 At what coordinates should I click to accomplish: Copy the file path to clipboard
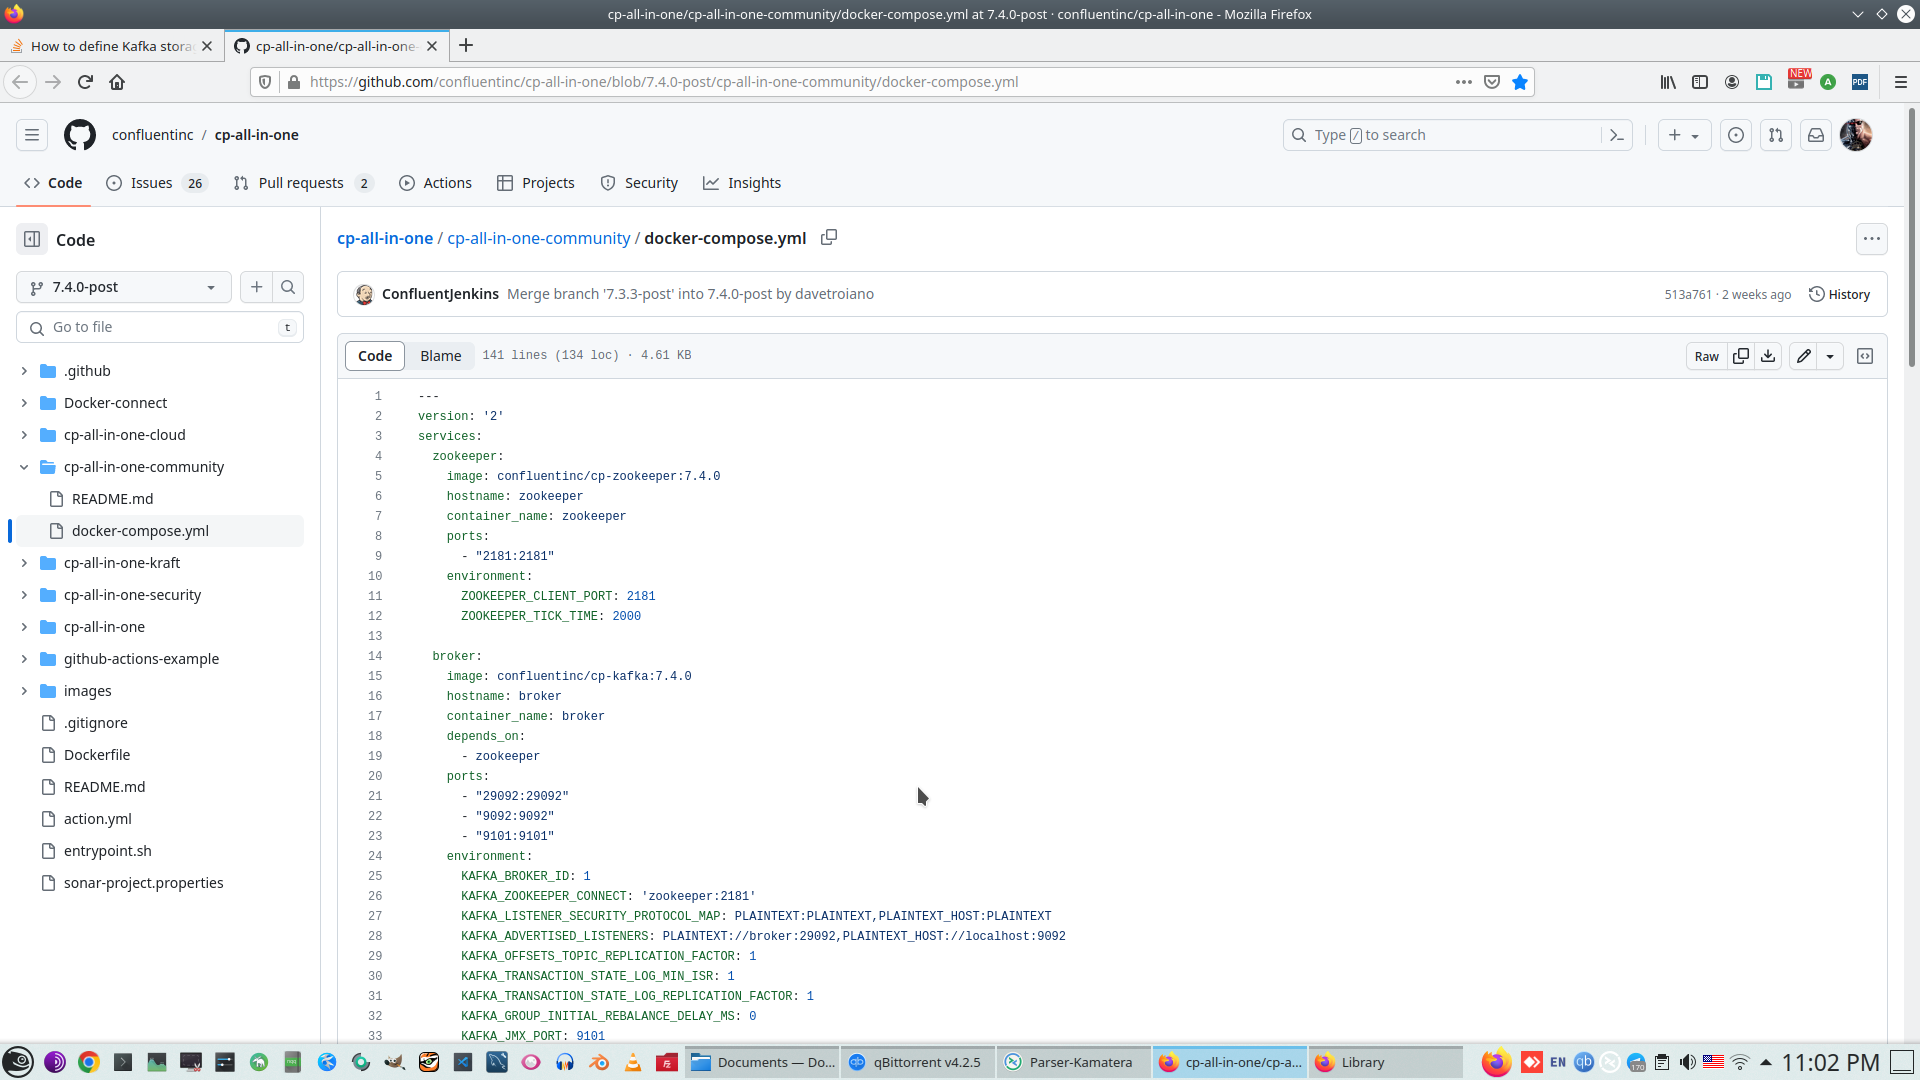pyautogui.click(x=828, y=237)
